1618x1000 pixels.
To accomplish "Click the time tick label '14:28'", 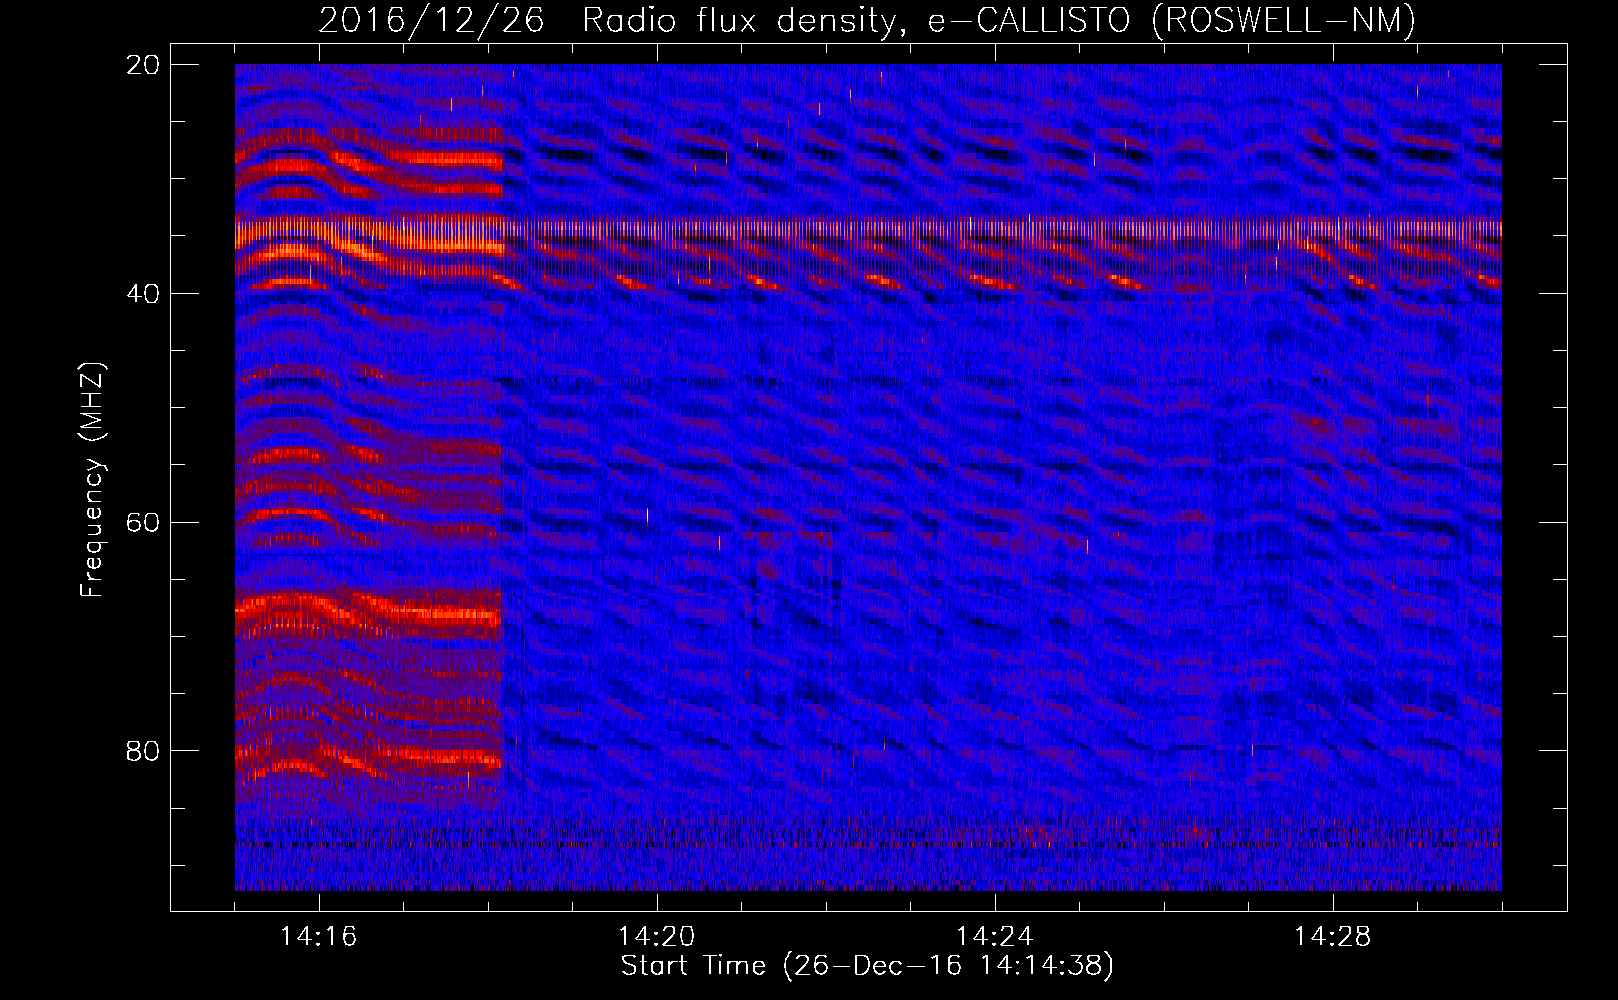I will (1333, 937).
